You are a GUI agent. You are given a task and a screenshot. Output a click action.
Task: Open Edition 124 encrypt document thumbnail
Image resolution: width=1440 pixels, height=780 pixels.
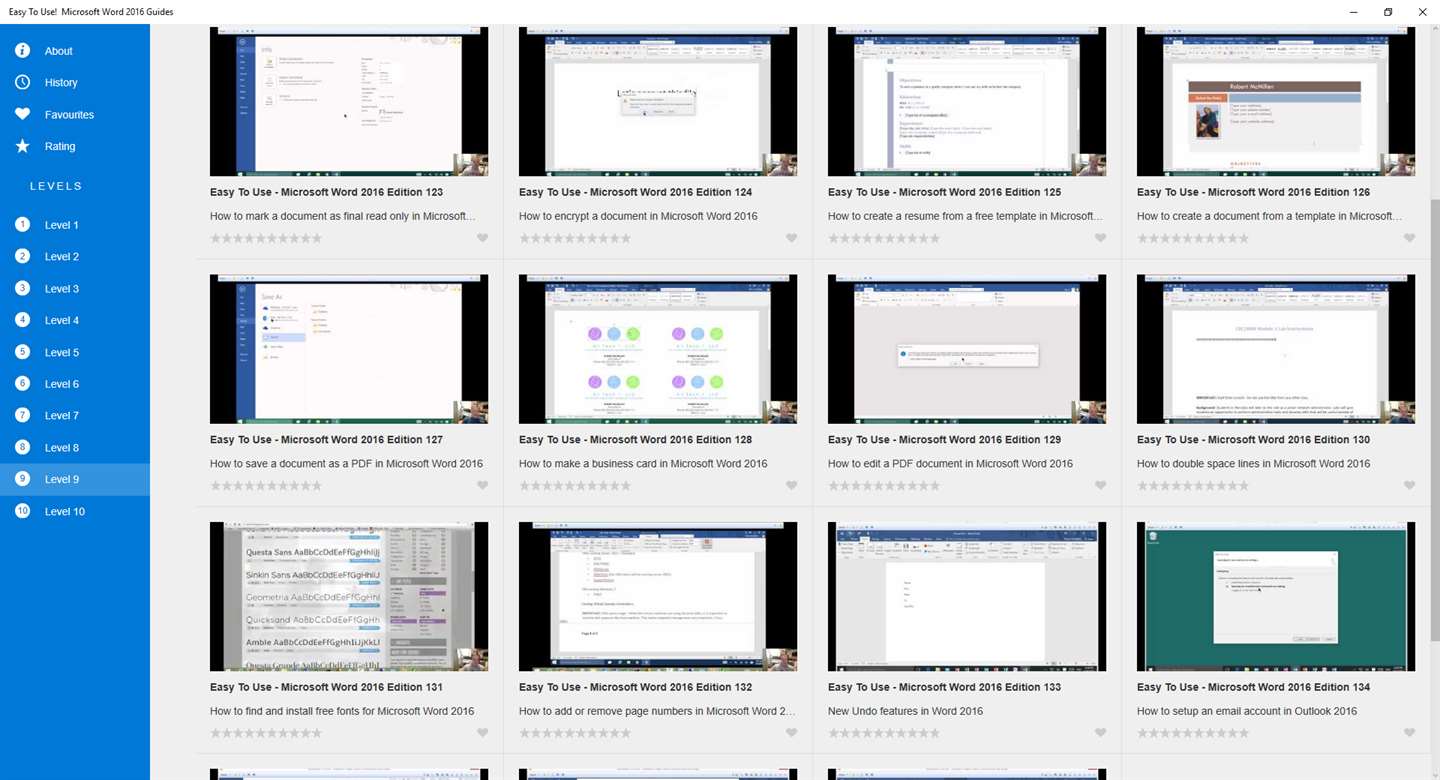click(x=658, y=101)
